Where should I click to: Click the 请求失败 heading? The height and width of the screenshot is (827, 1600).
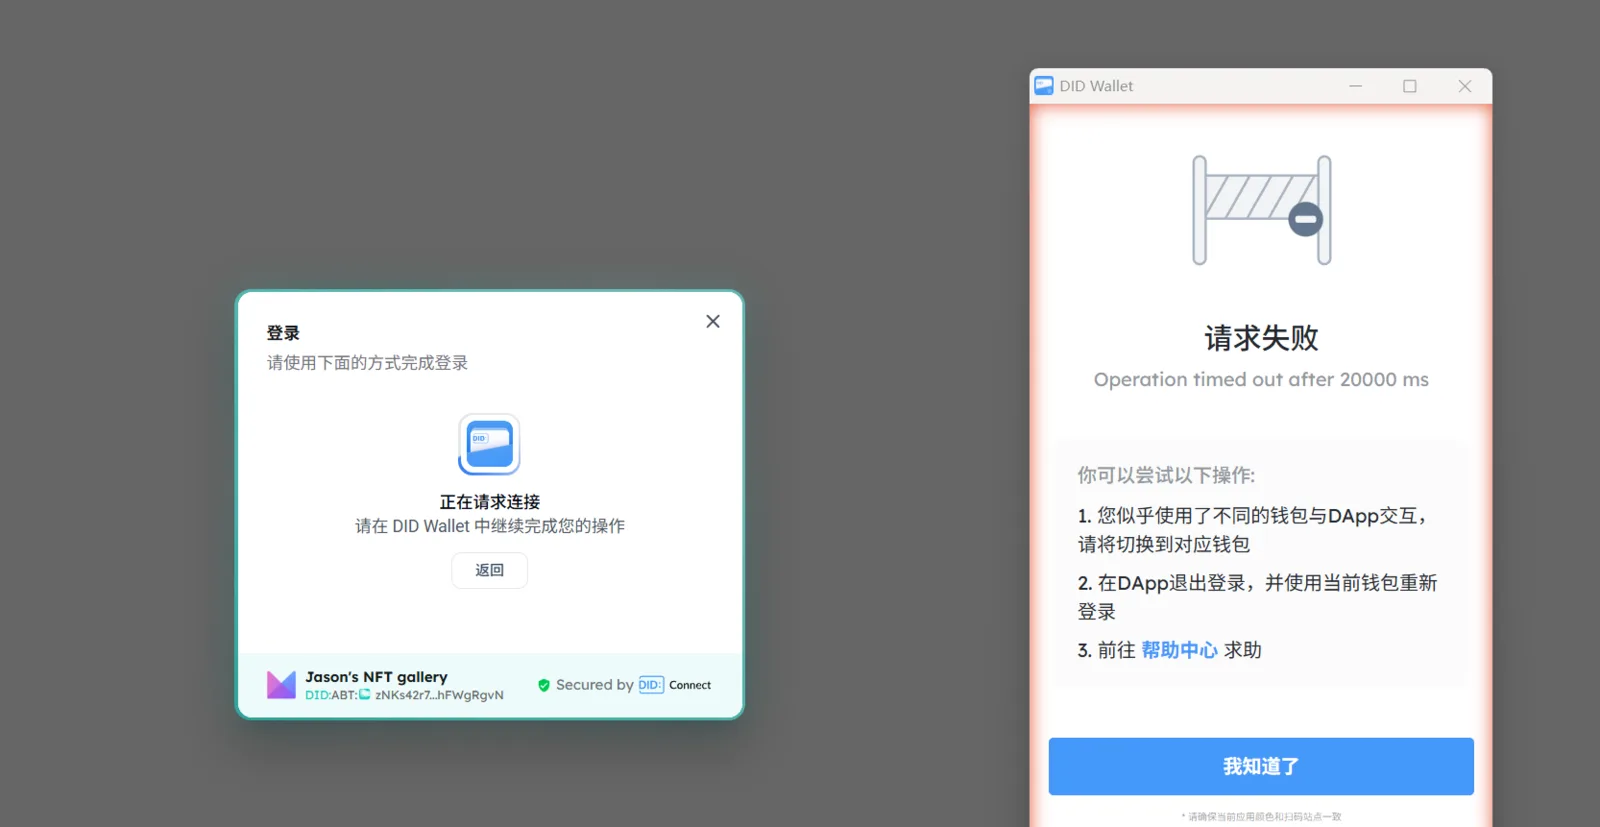tap(1261, 338)
